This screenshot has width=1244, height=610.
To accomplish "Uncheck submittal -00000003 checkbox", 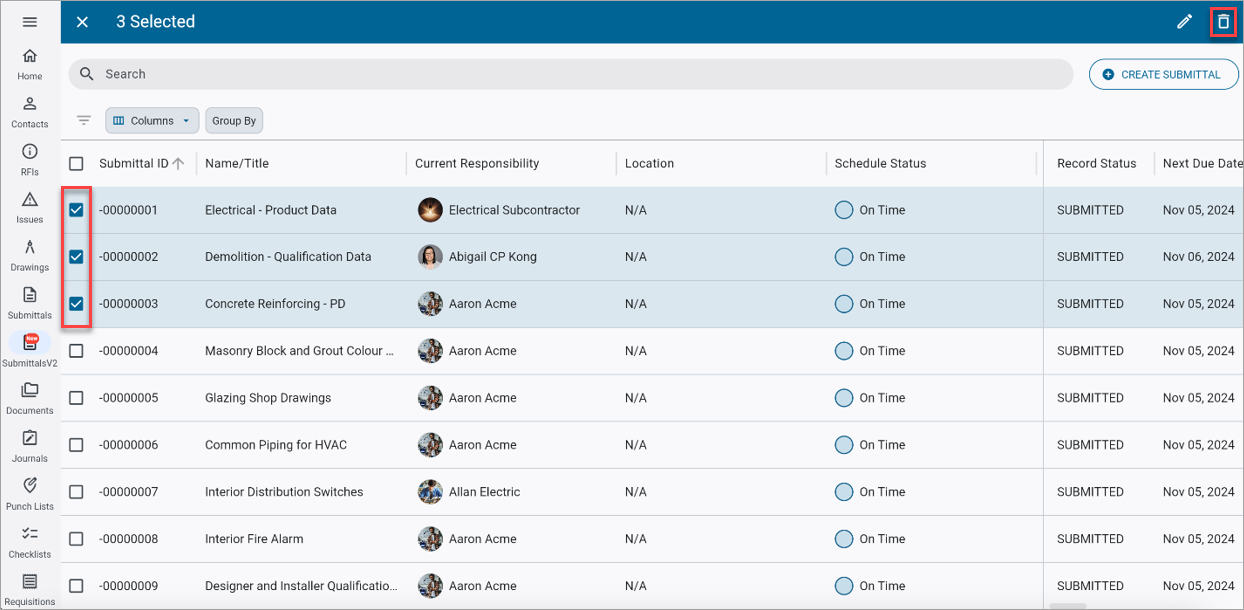I will point(76,304).
